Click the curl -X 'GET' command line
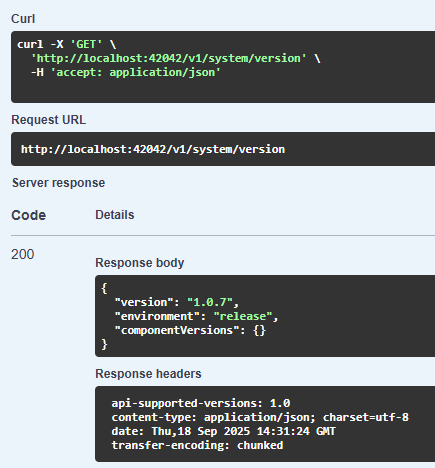The width and height of the screenshot is (435, 468). 67,44
